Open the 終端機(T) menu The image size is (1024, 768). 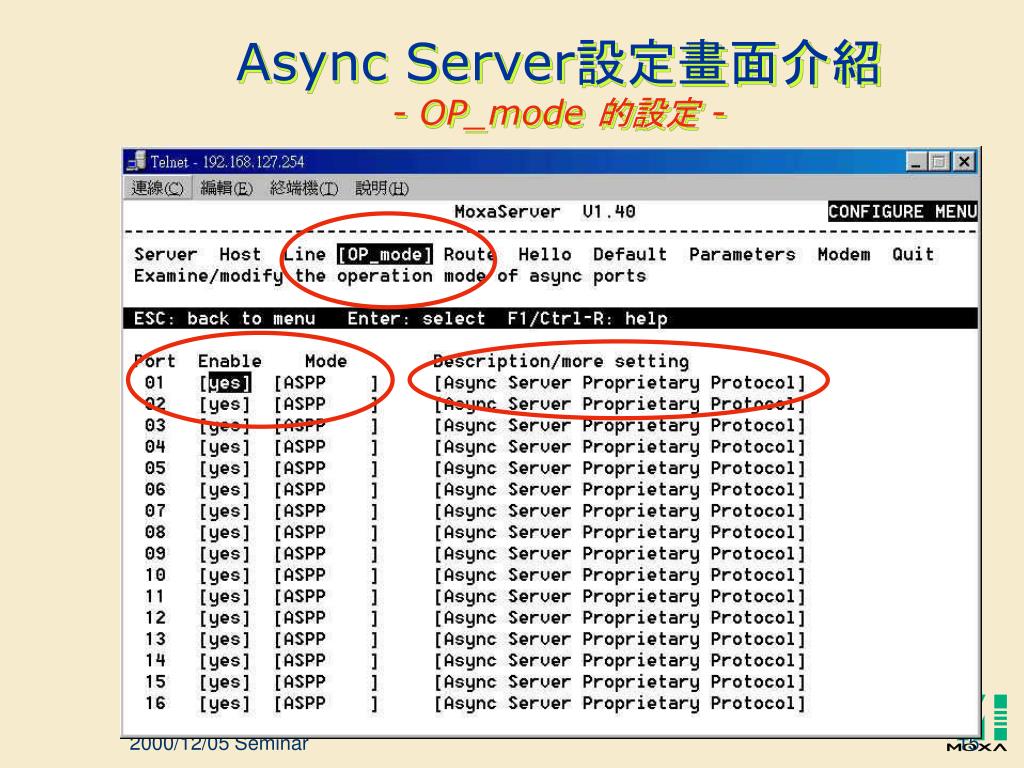[304, 189]
